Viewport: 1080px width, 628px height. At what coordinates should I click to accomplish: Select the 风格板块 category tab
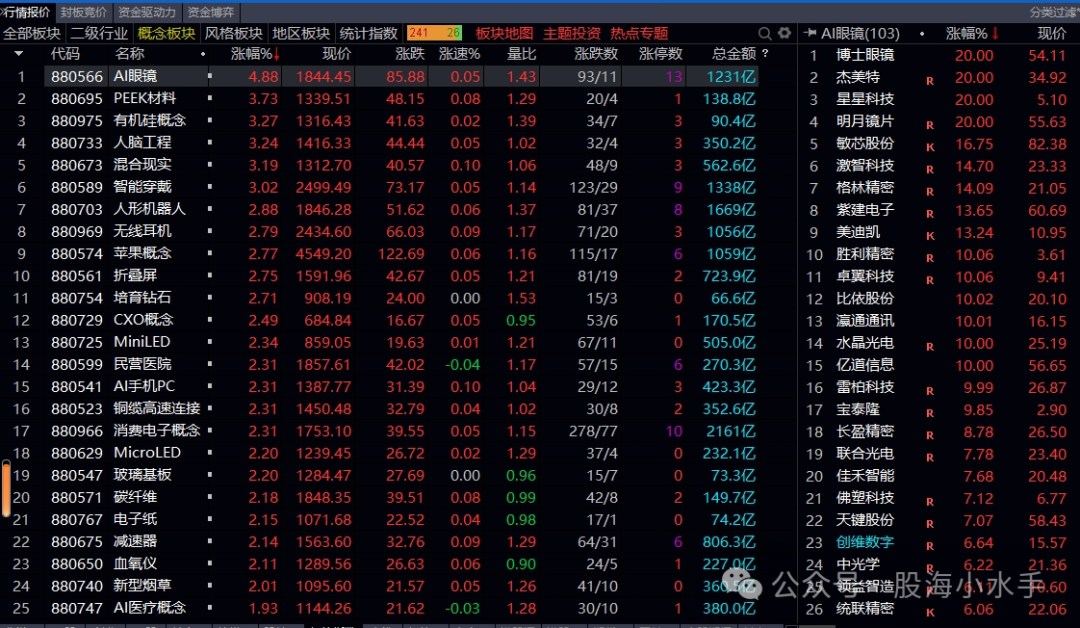pyautogui.click(x=233, y=33)
